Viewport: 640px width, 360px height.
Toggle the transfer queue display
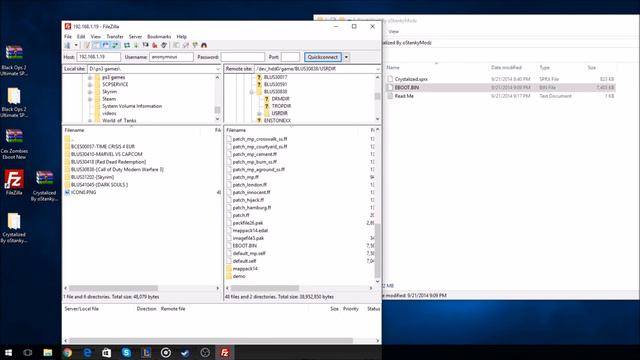(115, 45)
